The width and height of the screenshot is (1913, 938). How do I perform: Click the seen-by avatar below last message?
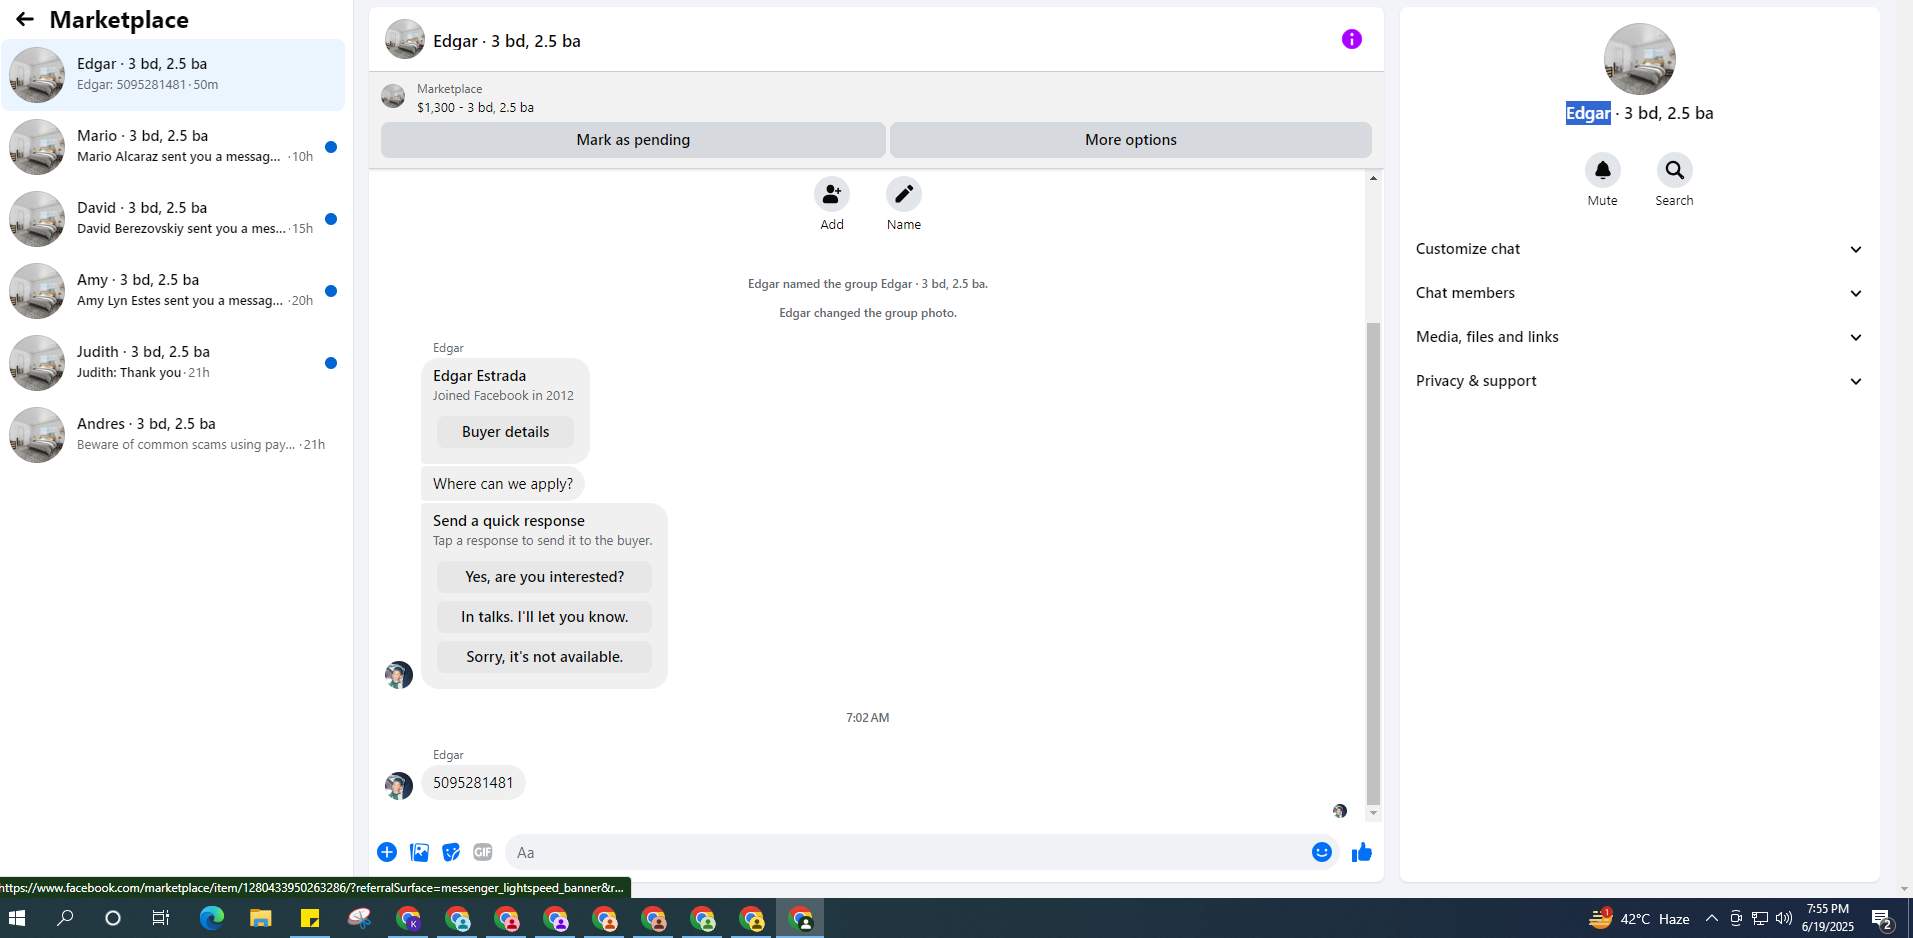click(x=1339, y=811)
